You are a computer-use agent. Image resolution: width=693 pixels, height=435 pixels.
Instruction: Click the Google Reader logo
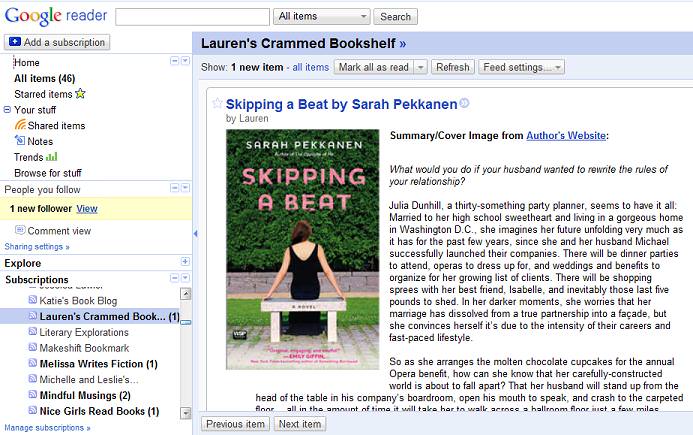pos(56,16)
